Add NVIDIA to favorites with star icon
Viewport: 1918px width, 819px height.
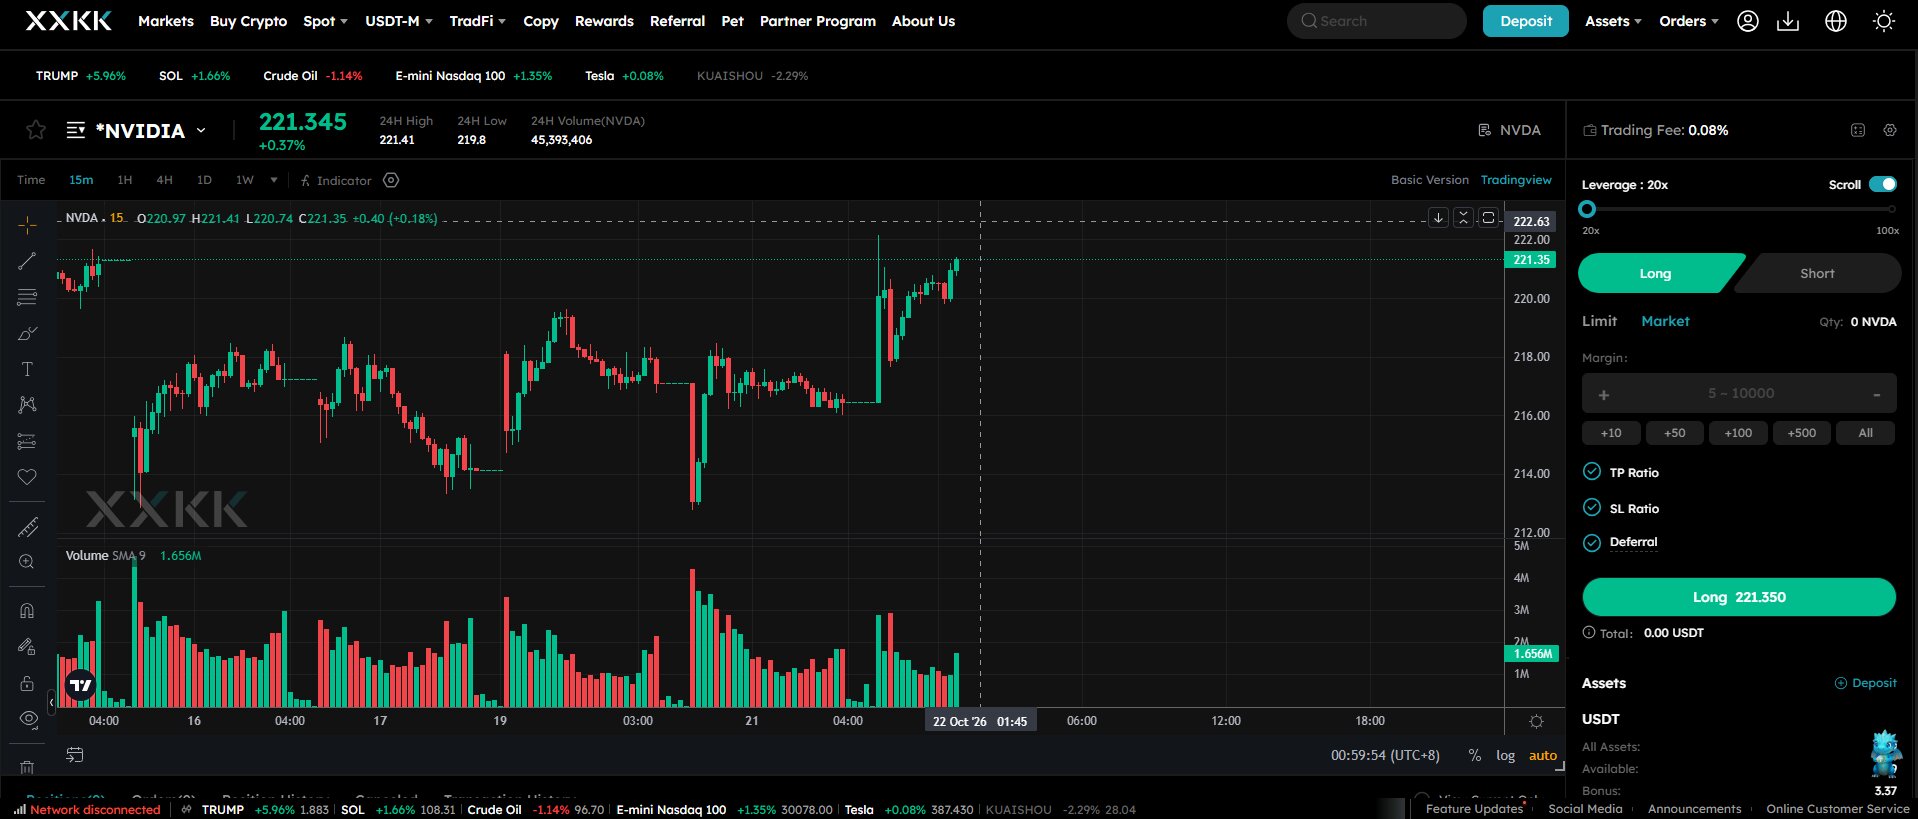click(36, 130)
